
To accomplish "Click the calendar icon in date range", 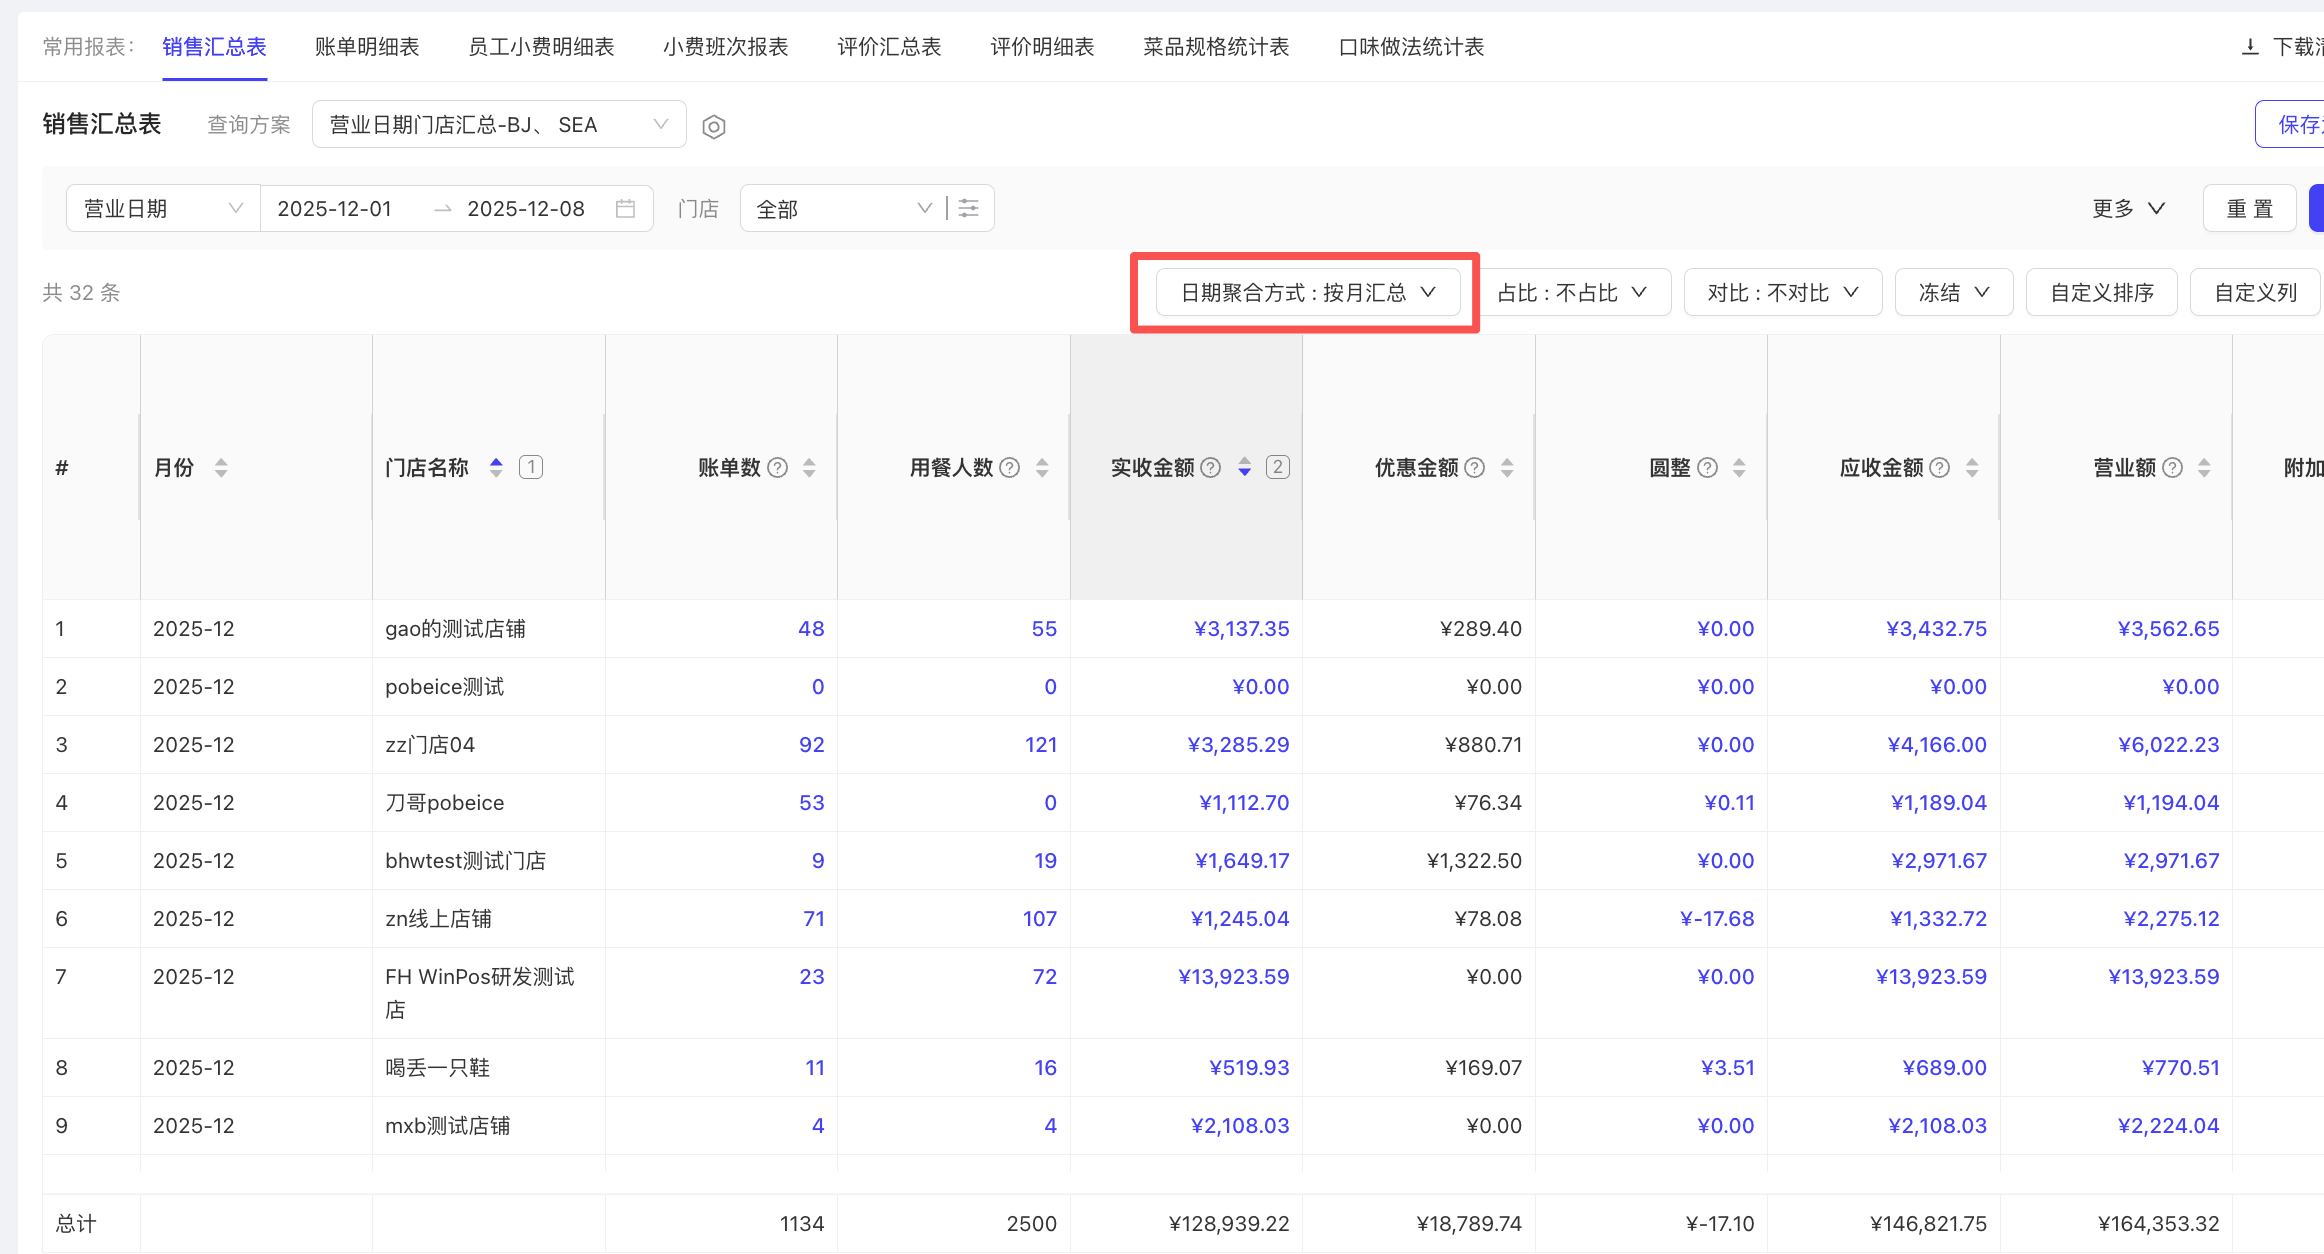I will [625, 208].
